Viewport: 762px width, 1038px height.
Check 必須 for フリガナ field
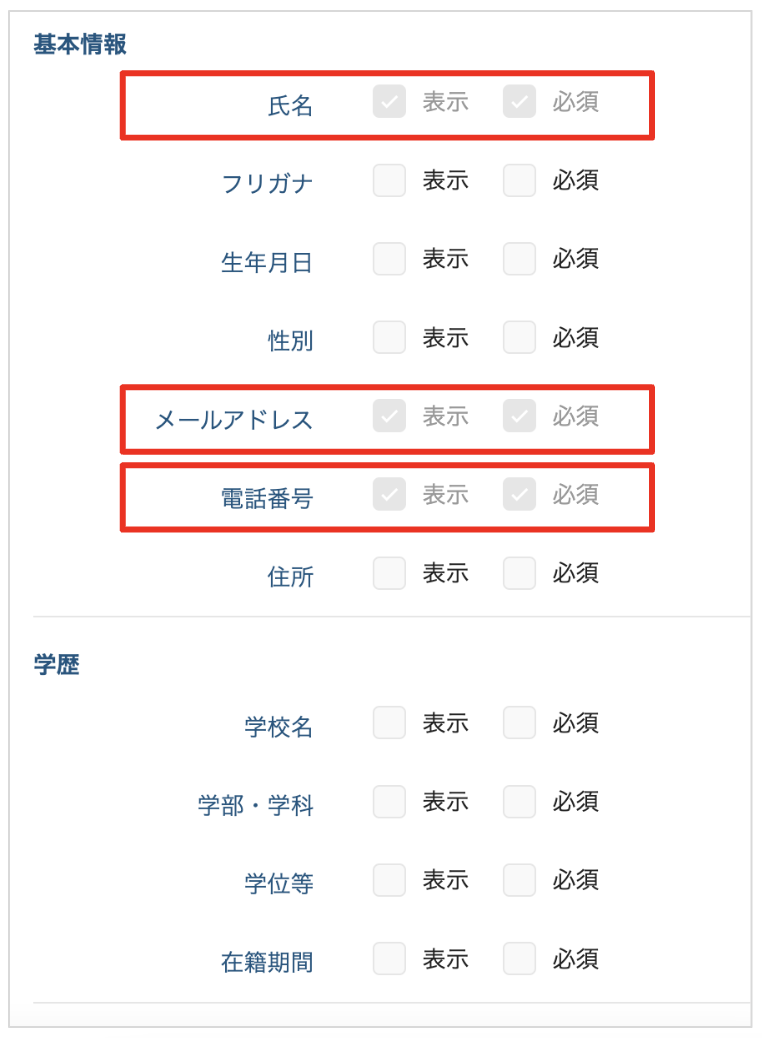[x=519, y=181]
